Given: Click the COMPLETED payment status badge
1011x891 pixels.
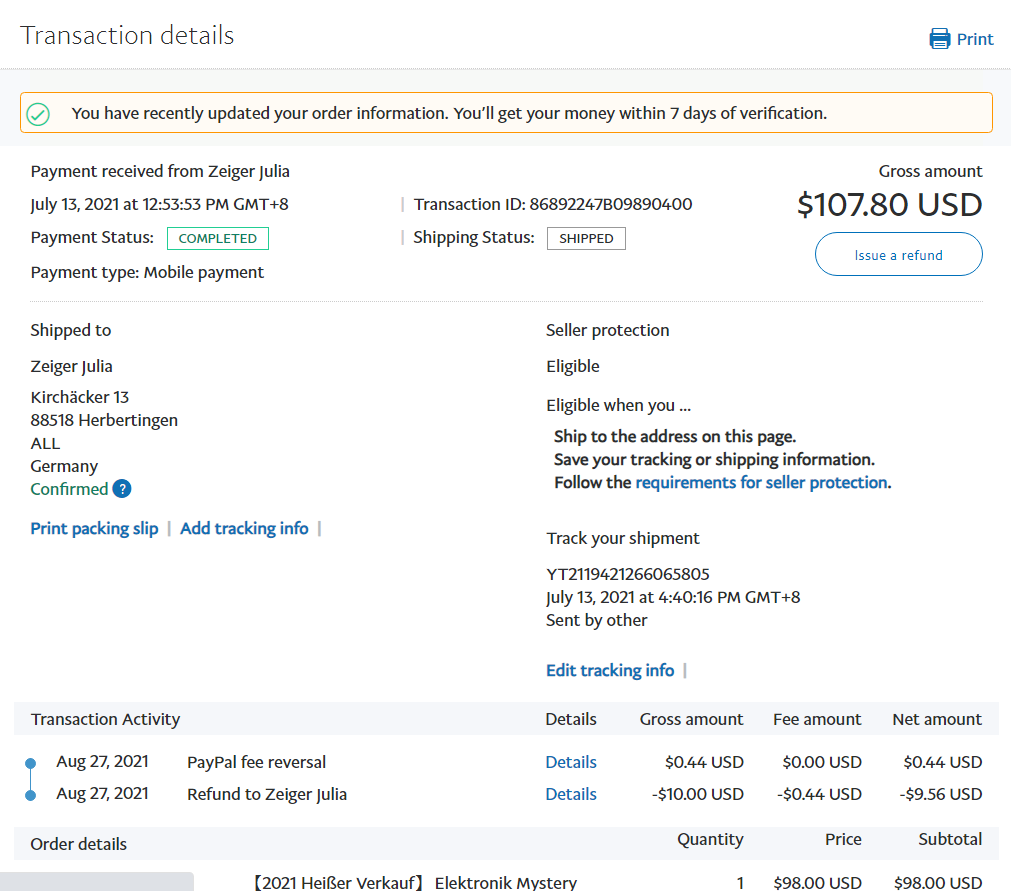Looking at the screenshot, I should [218, 239].
